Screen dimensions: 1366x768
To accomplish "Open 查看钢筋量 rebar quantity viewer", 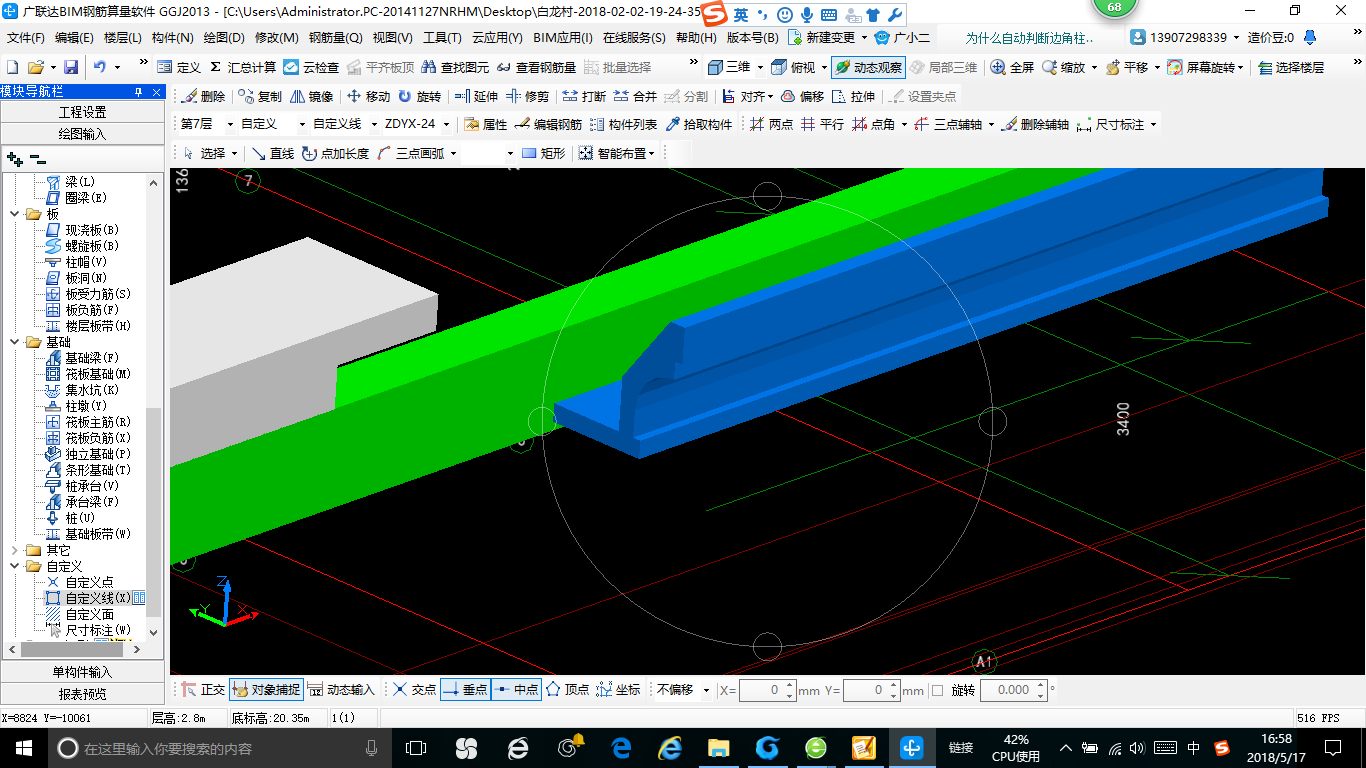I will 536,67.
